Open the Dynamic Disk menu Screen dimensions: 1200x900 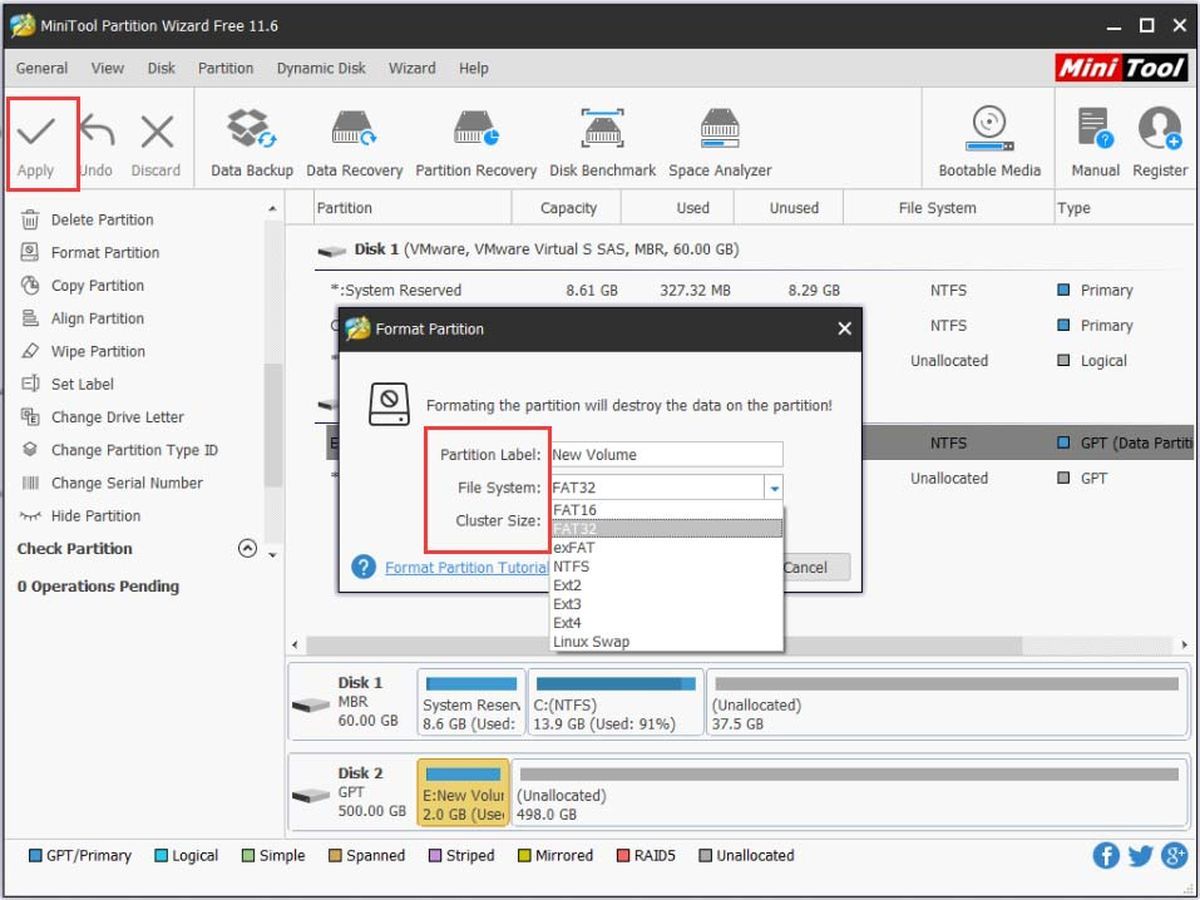pos(320,68)
